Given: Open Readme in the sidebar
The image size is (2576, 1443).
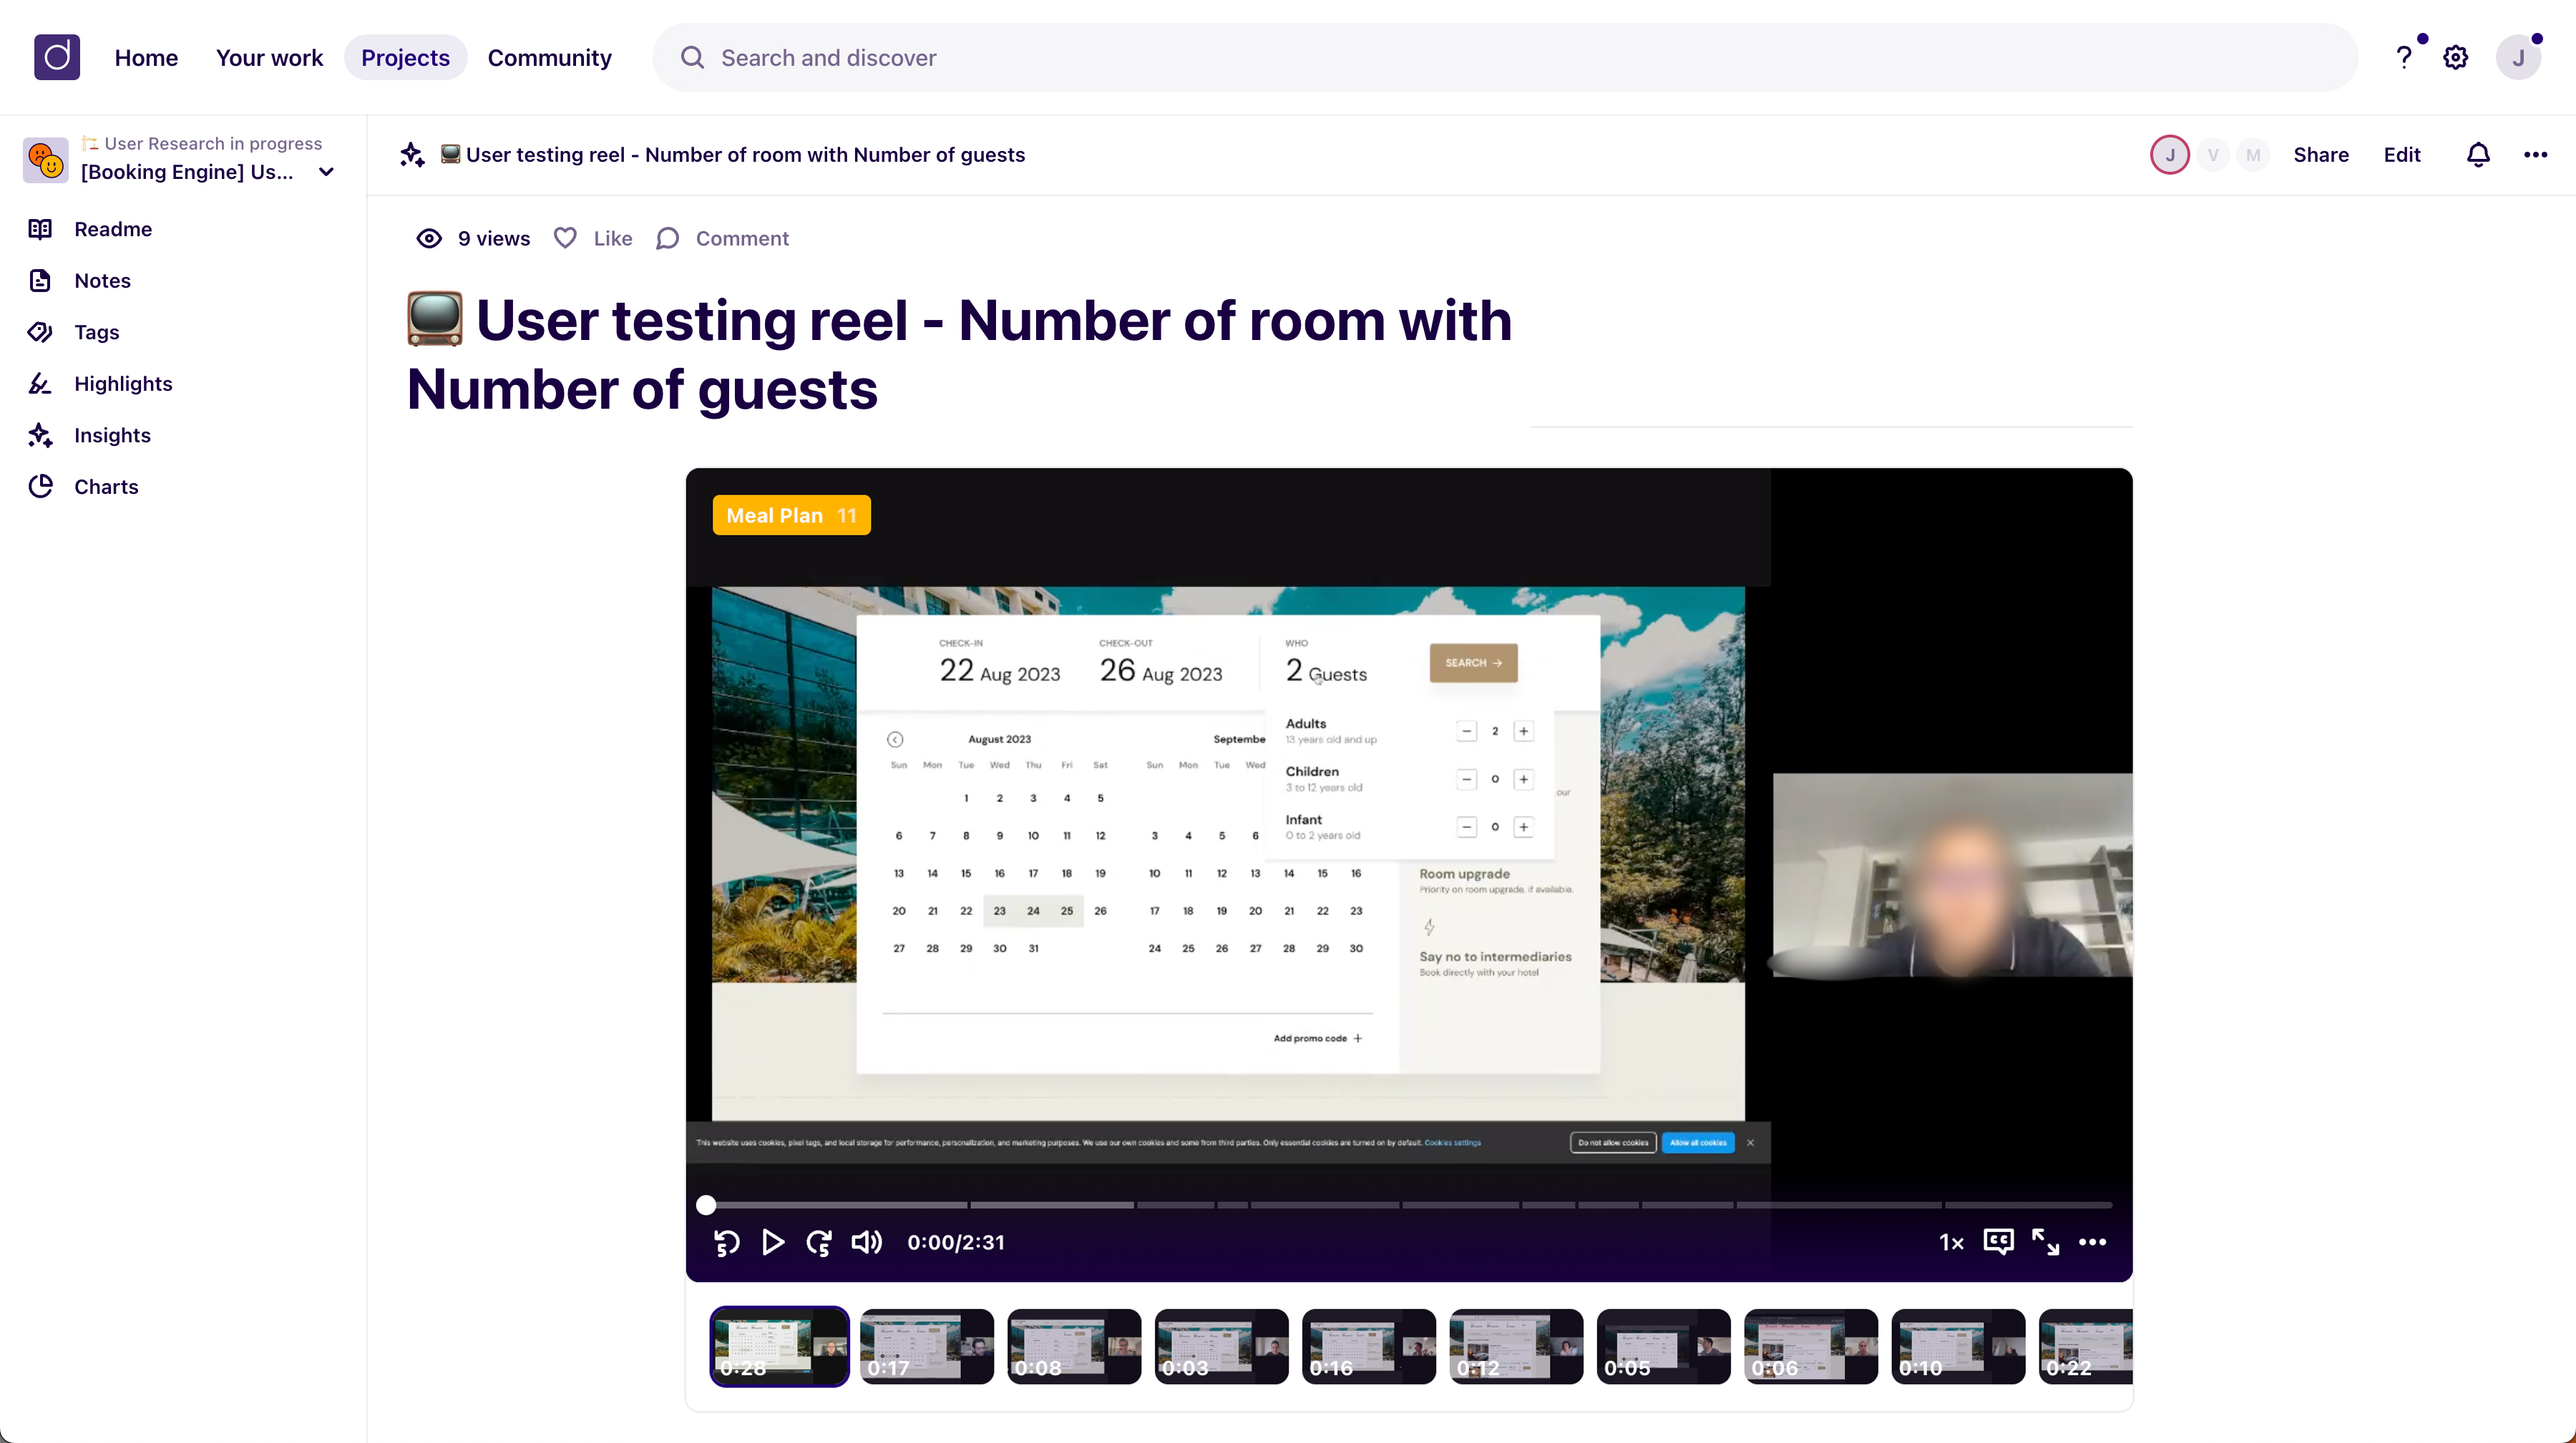Looking at the screenshot, I should tap(113, 229).
